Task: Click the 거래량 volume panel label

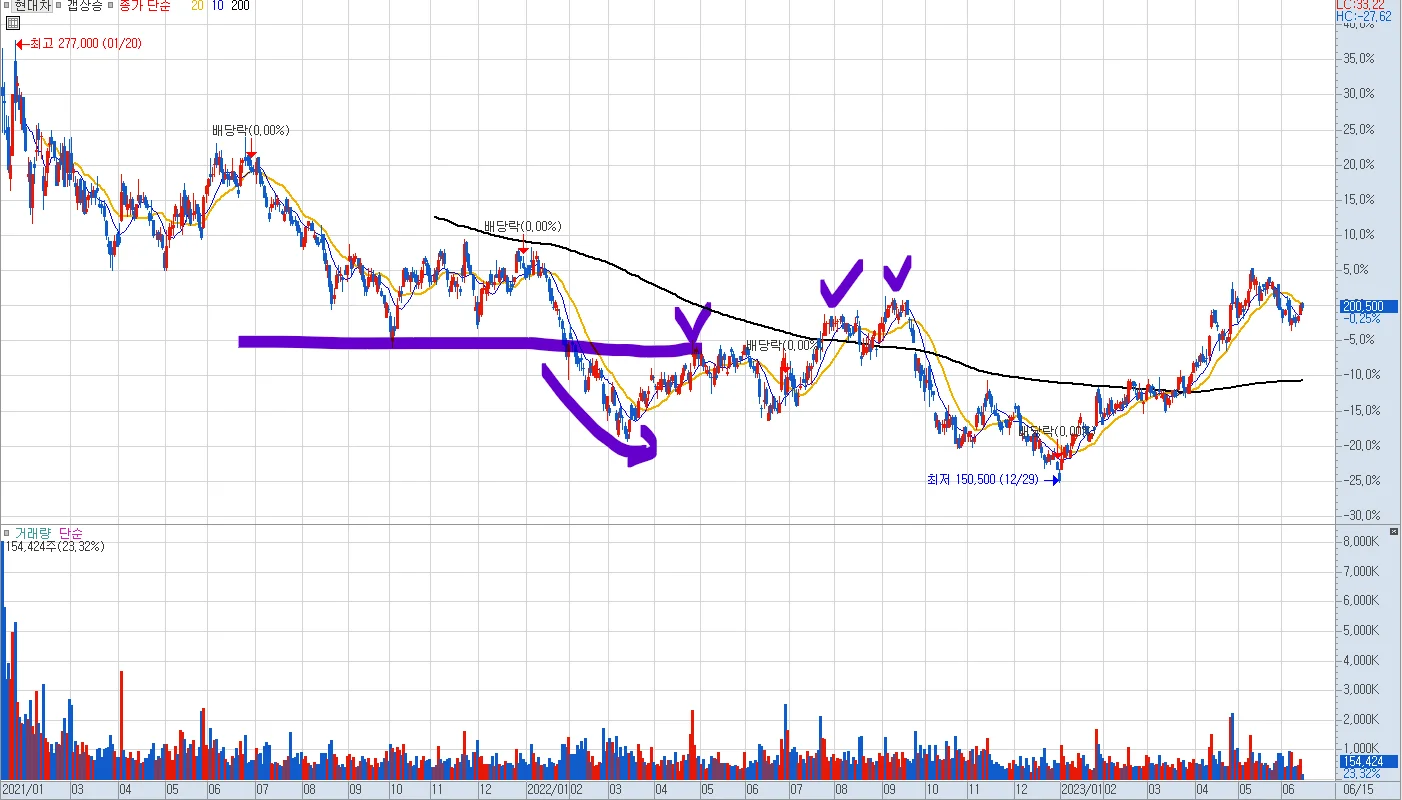Action: (x=32, y=533)
